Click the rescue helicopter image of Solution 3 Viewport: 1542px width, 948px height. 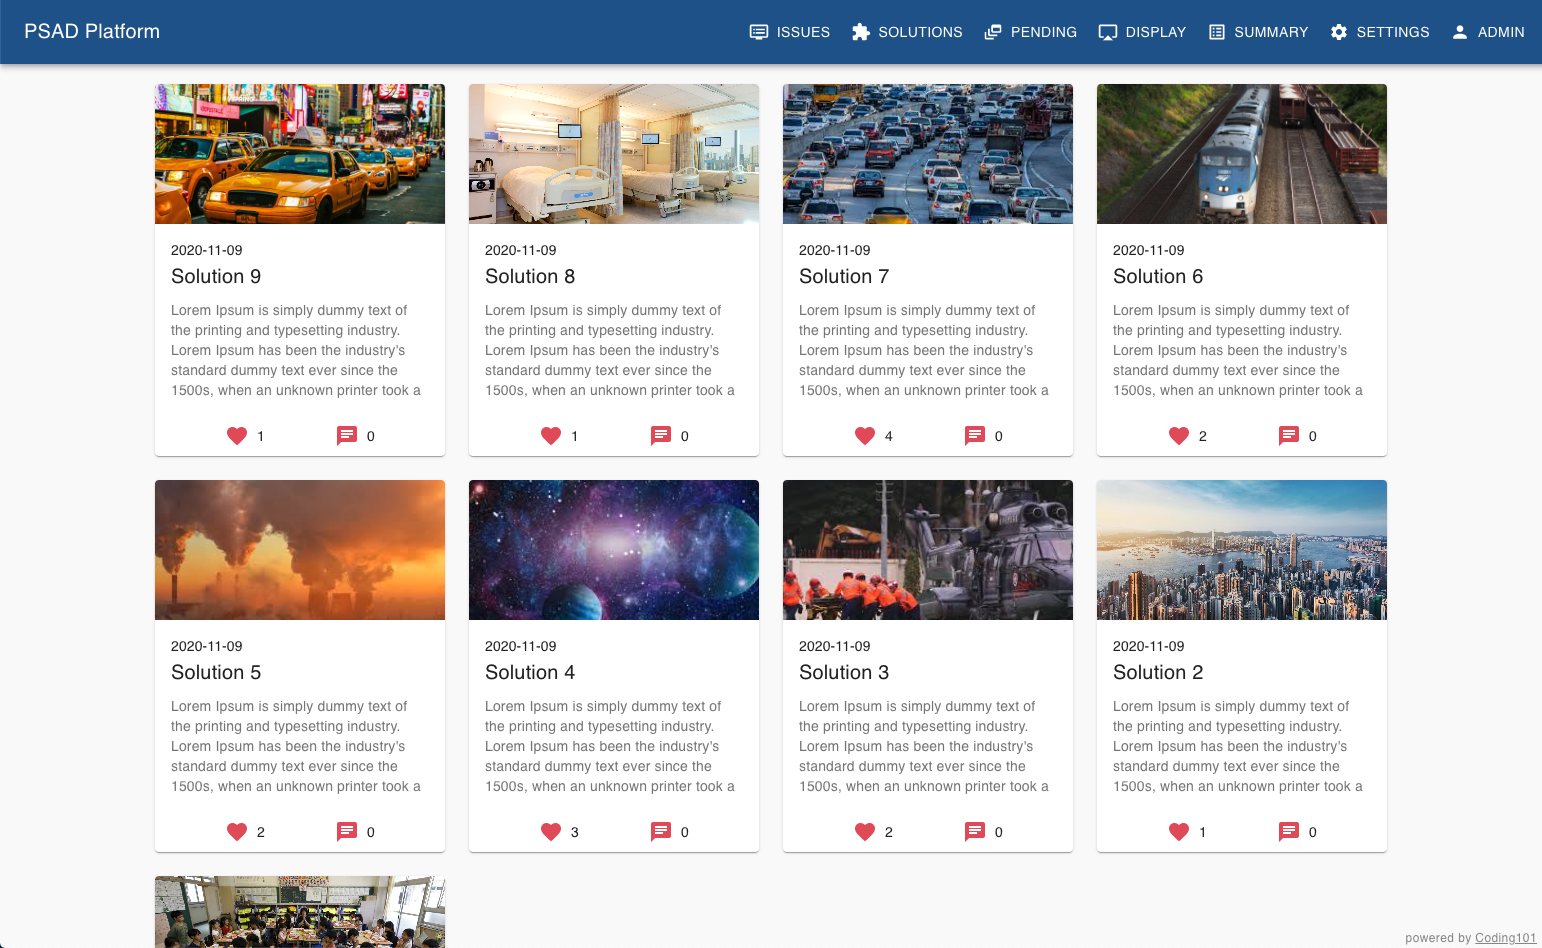pos(928,550)
